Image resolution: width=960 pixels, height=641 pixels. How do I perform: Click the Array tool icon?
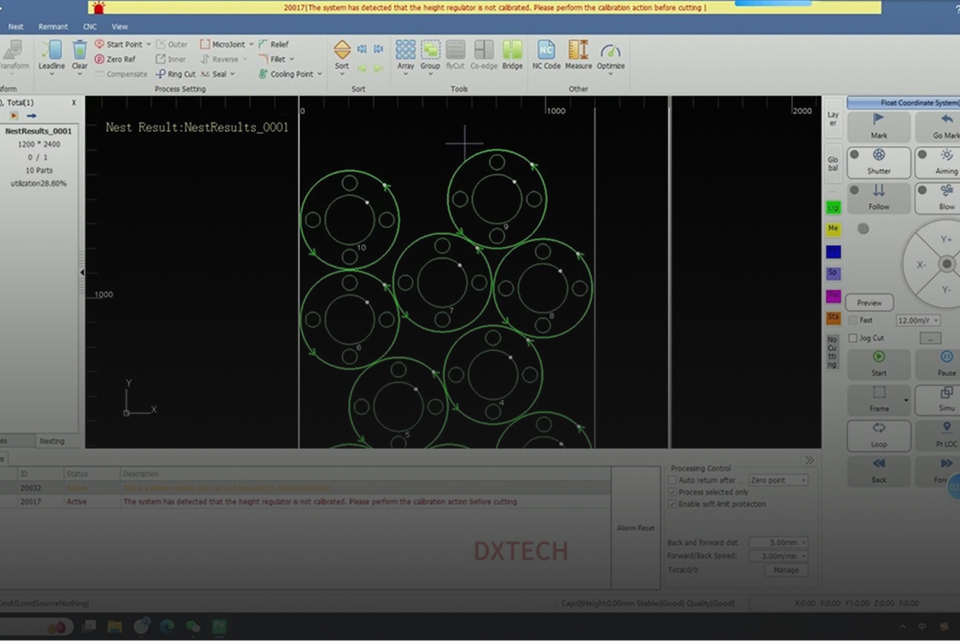pos(405,50)
